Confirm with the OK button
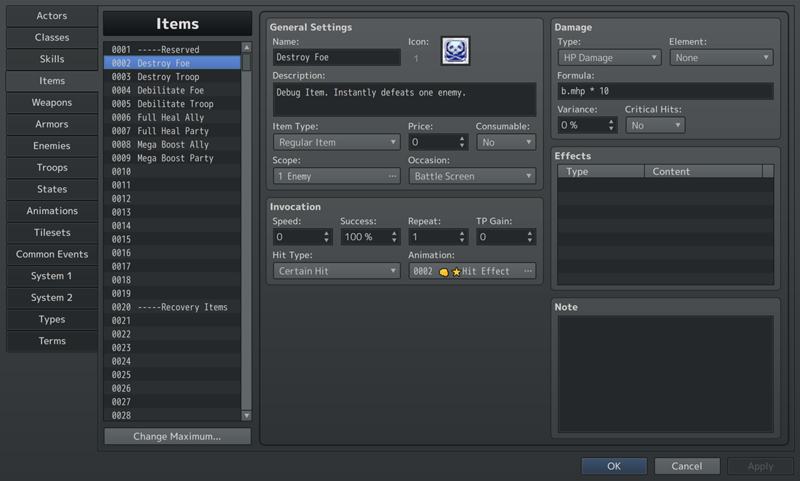This screenshot has width=800, height=481. 613,466
